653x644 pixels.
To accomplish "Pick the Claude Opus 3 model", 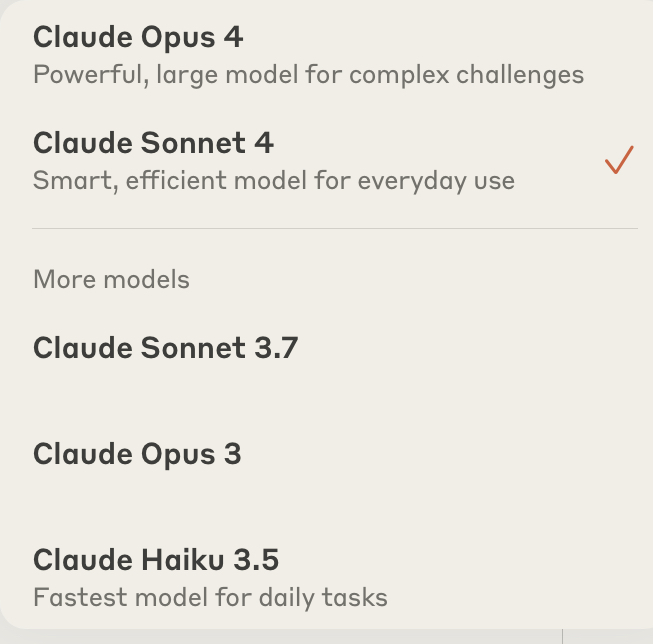I will point(326,454).
